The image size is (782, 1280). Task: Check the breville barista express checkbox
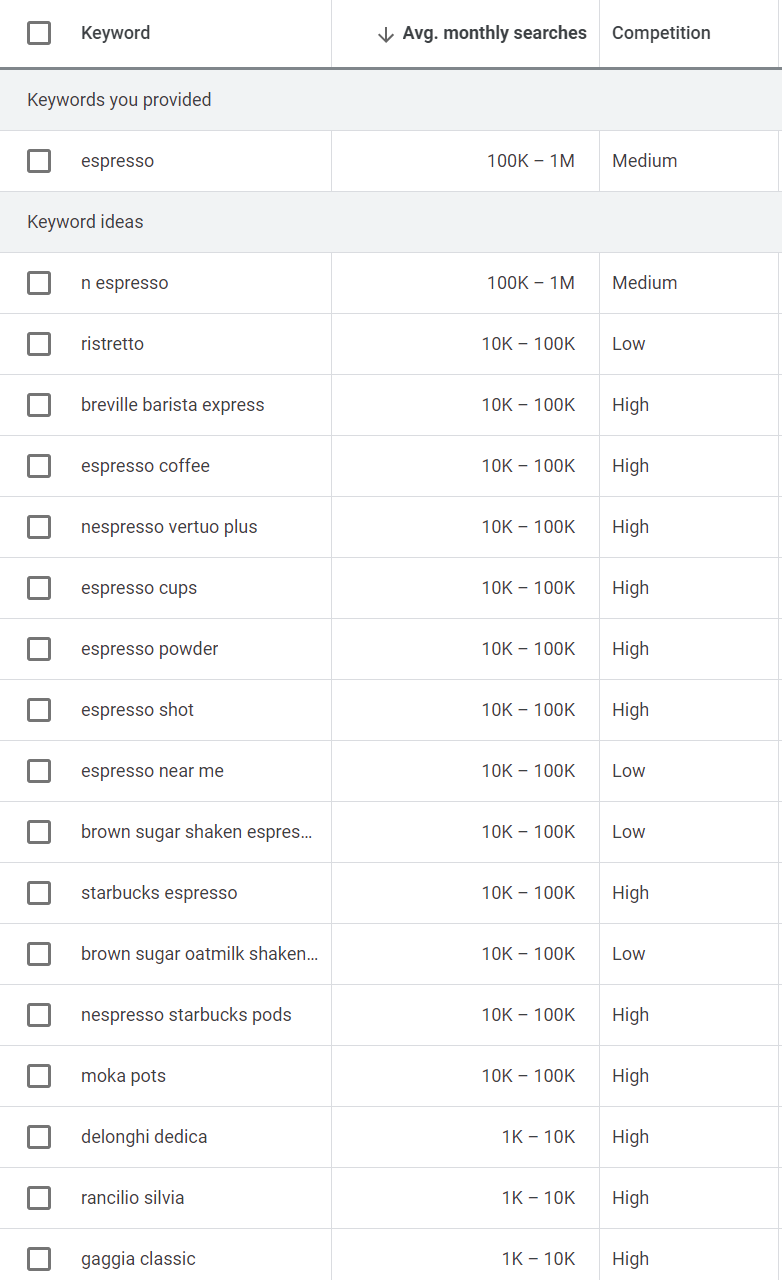click(39, 405)
